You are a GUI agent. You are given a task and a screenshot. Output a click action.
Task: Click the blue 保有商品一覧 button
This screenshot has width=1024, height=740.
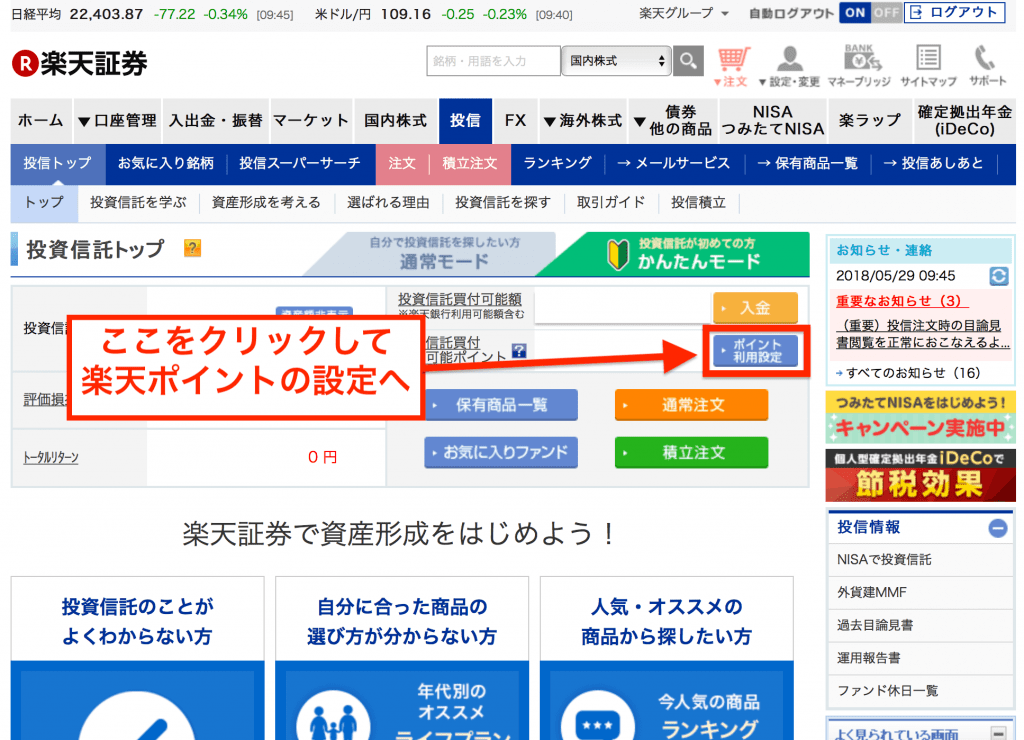501,406
